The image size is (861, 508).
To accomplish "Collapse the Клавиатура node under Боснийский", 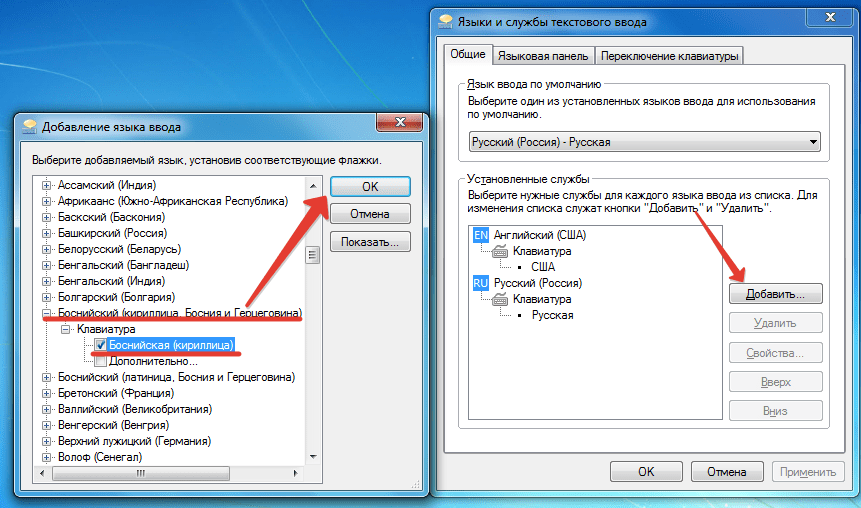I will [65, 330].
